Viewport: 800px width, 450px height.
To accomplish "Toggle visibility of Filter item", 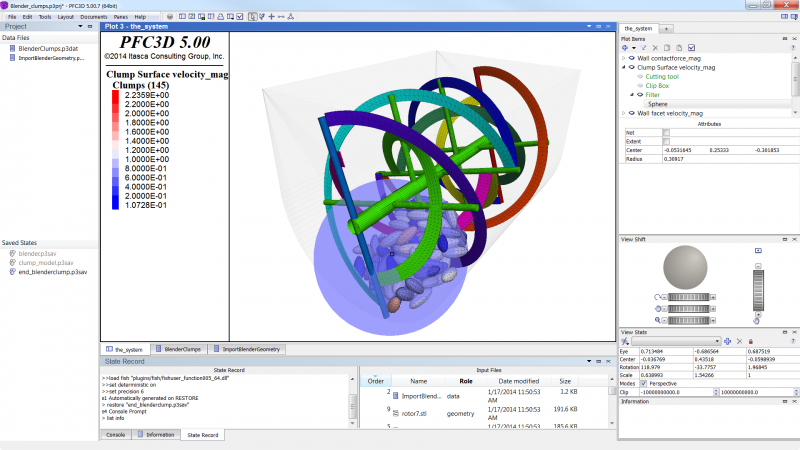I will coord(640,95).
